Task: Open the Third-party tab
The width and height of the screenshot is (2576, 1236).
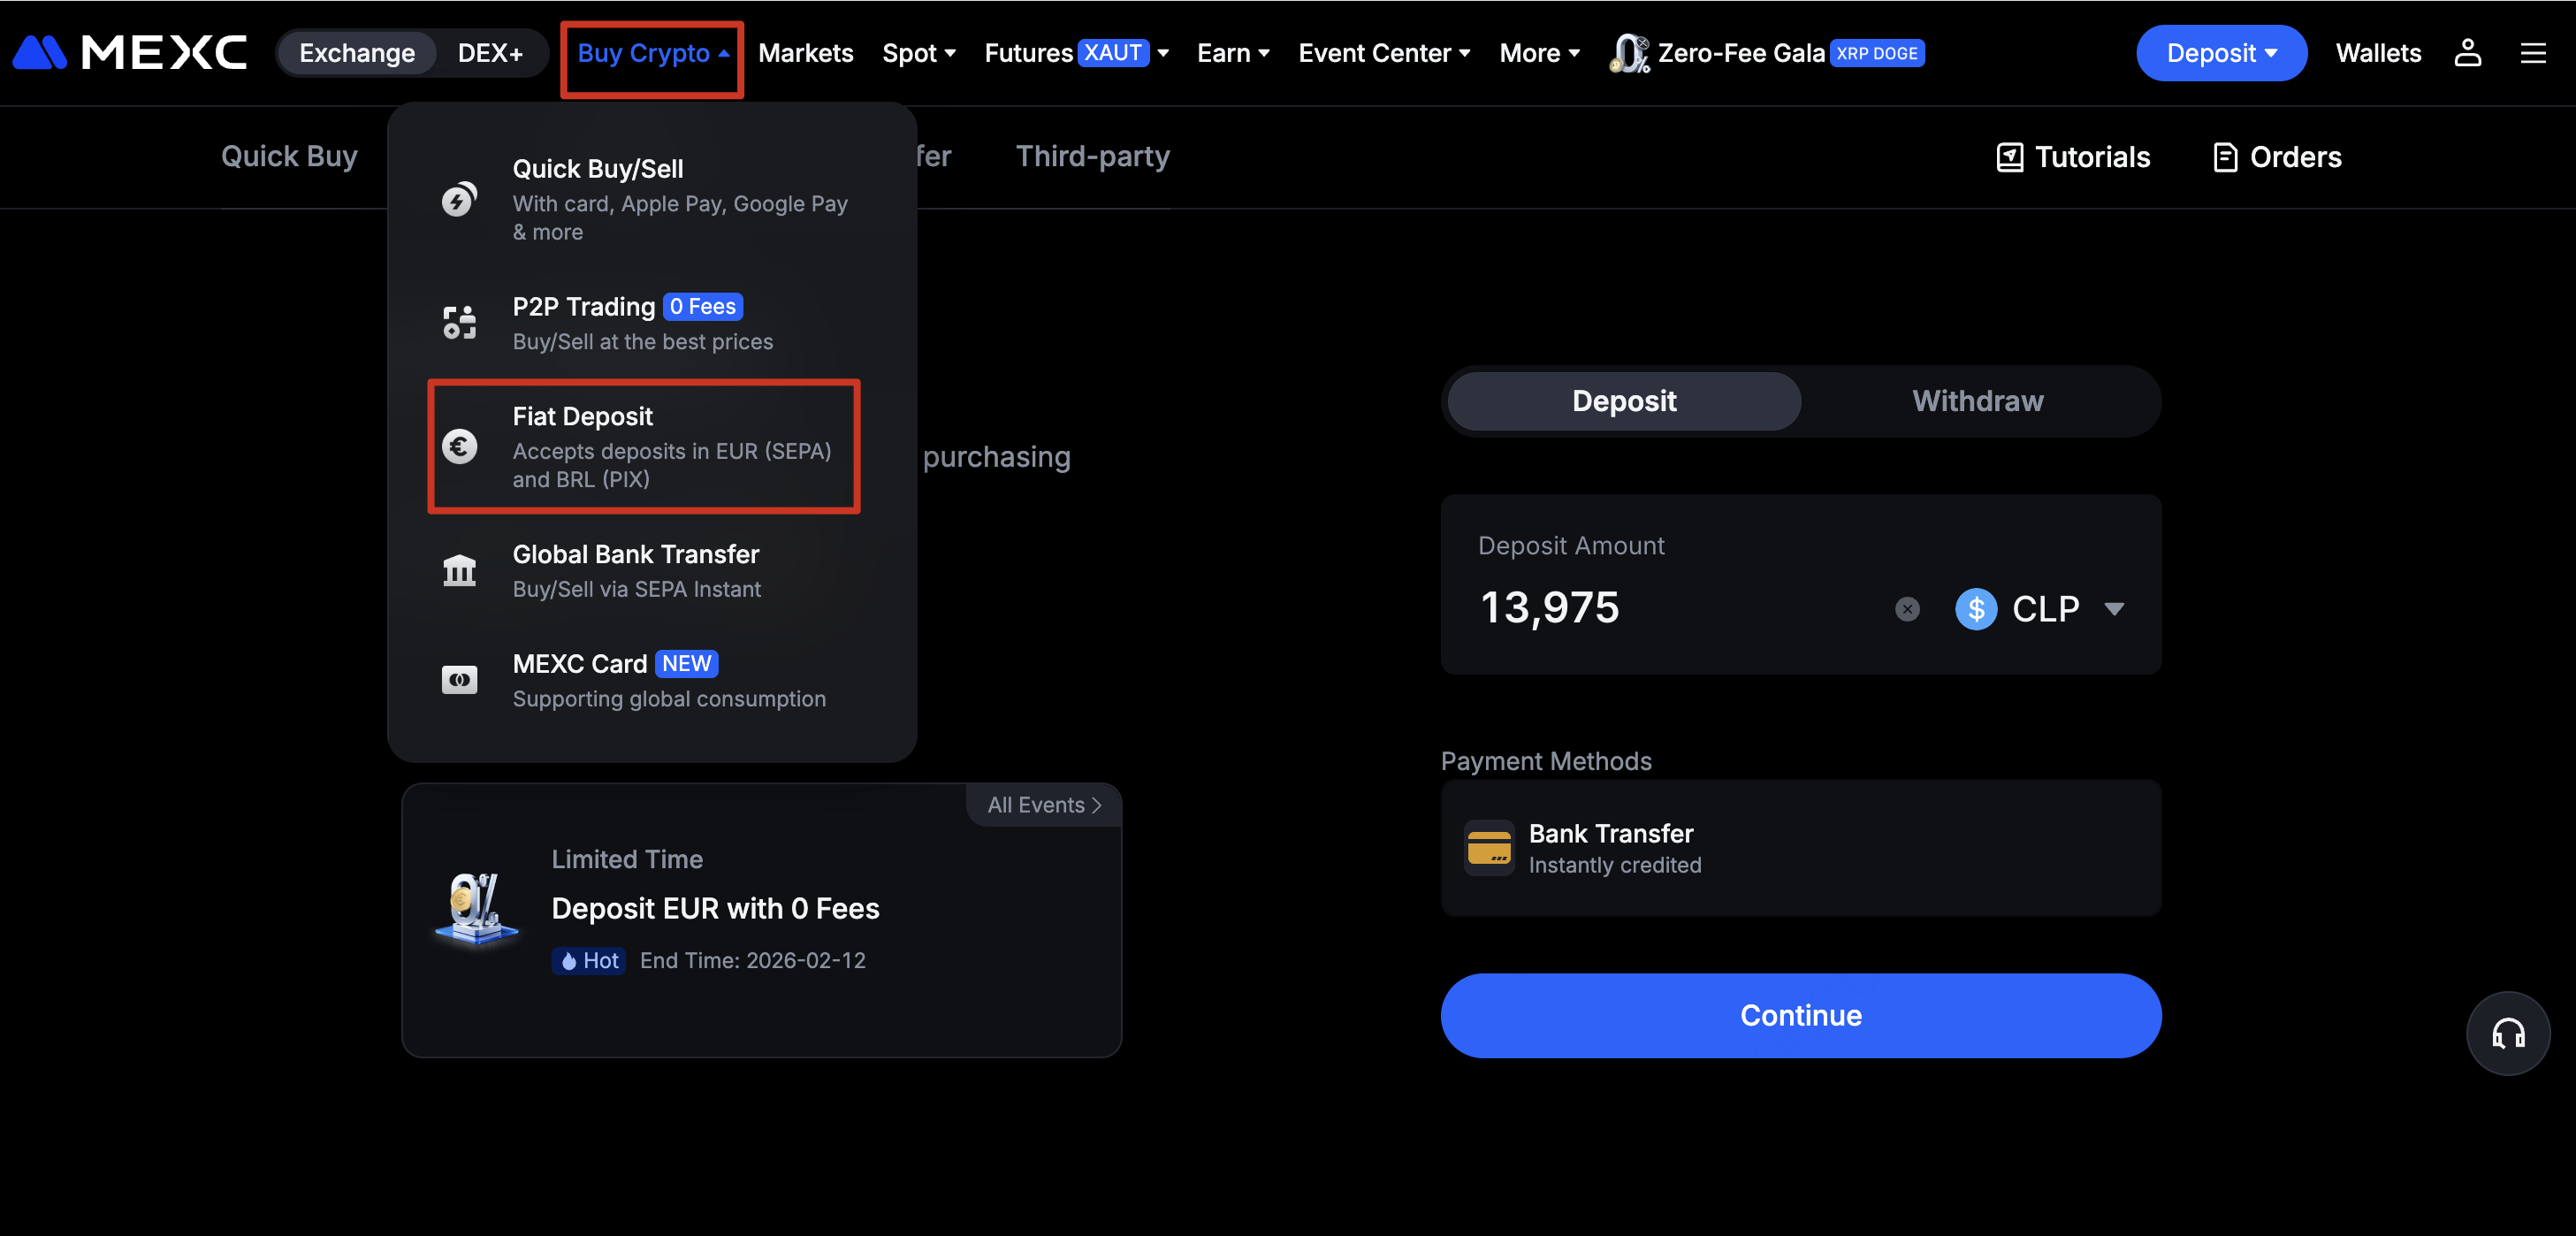Action: [1092, 156]
